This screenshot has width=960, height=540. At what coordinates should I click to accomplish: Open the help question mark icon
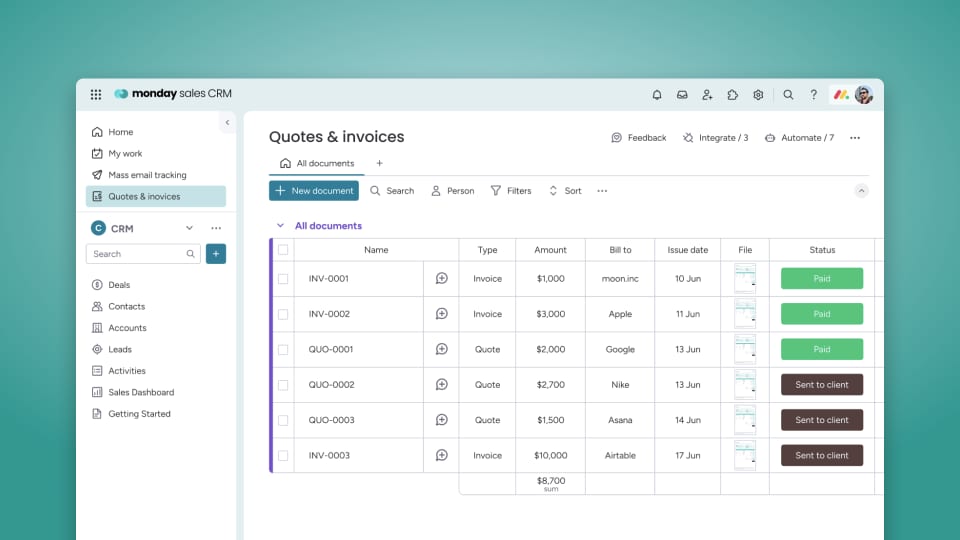click(813, 95)
